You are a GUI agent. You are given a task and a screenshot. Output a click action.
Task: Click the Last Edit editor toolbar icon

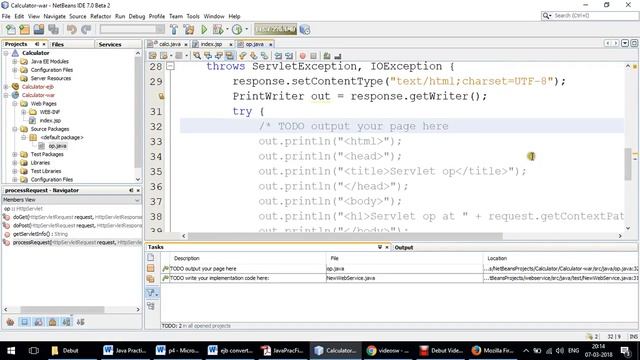point(153,56)
